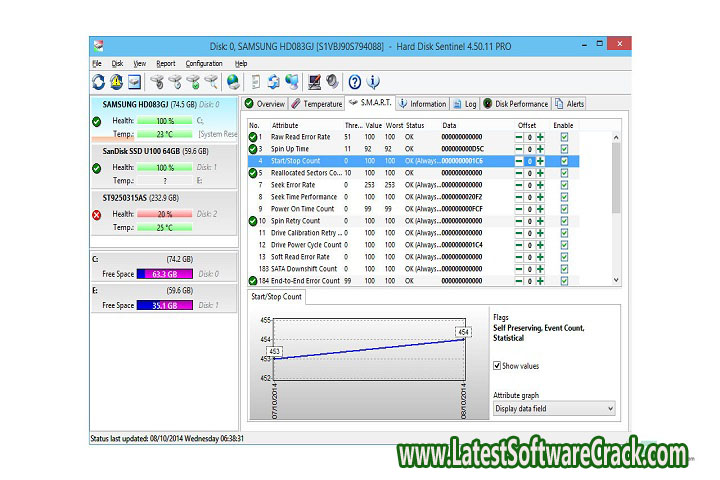Click the globe icon in the toolbar
Viewport: 720px width, 480px height.
(233, 82)
